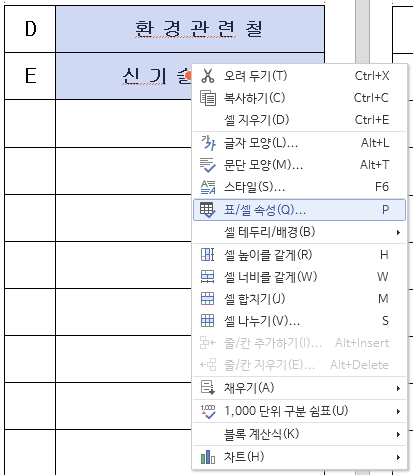Click table cell labeled D
Viewport: 413px width, 475px height.
(30, 29)
